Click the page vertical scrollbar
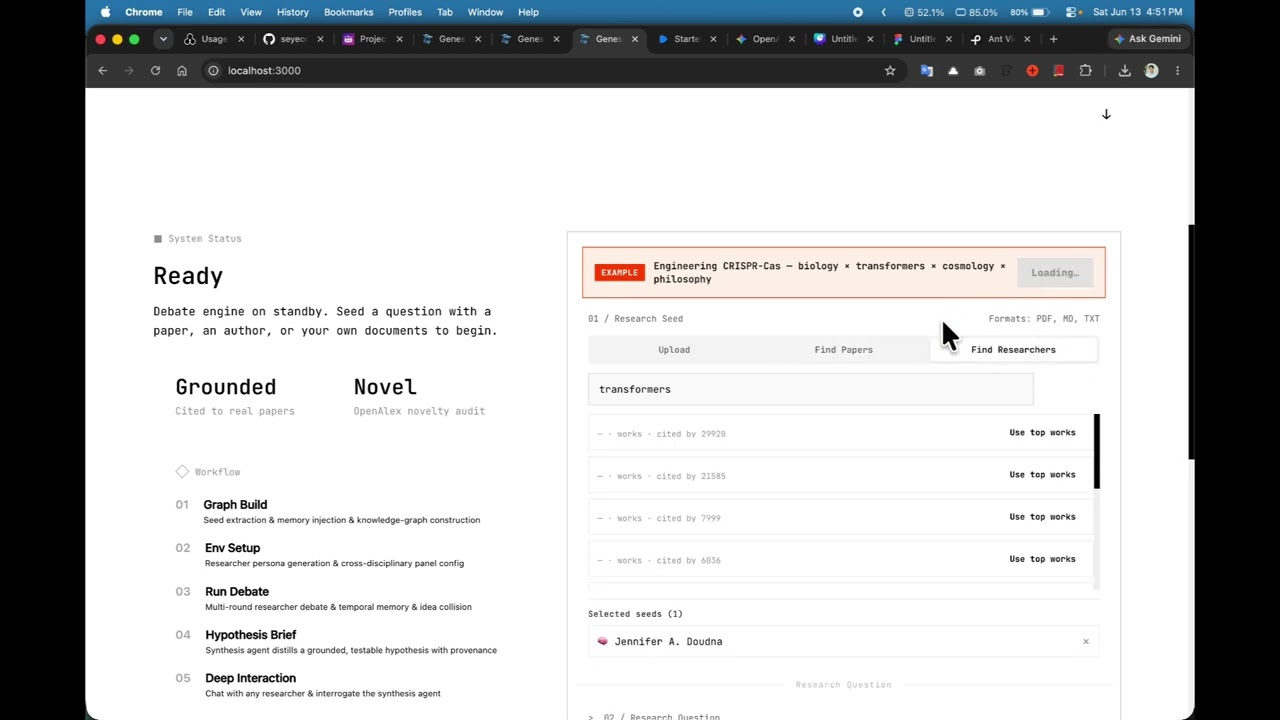The height and width of the screenshot is (720, 1280). pyautogui.click(x=1191, y=342)
